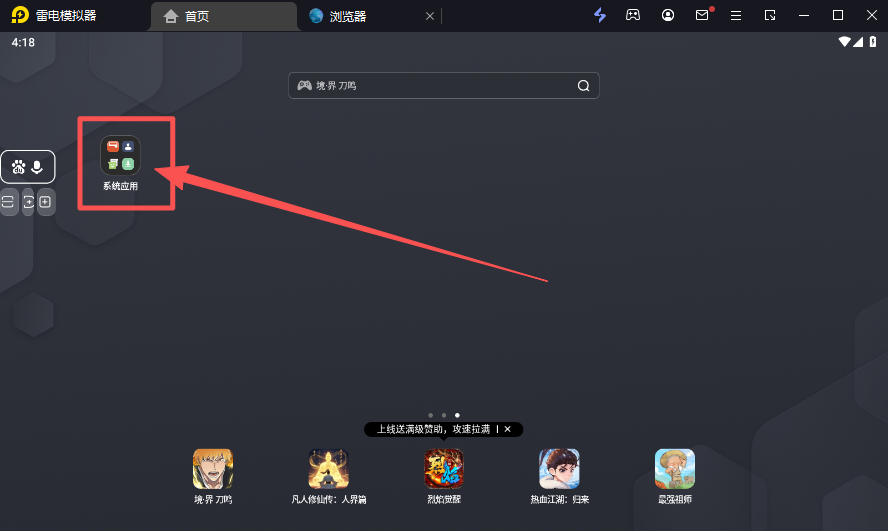Click the pop-out window icon
The width and height of the screenshot is (888, 531).
click(770, 15)
